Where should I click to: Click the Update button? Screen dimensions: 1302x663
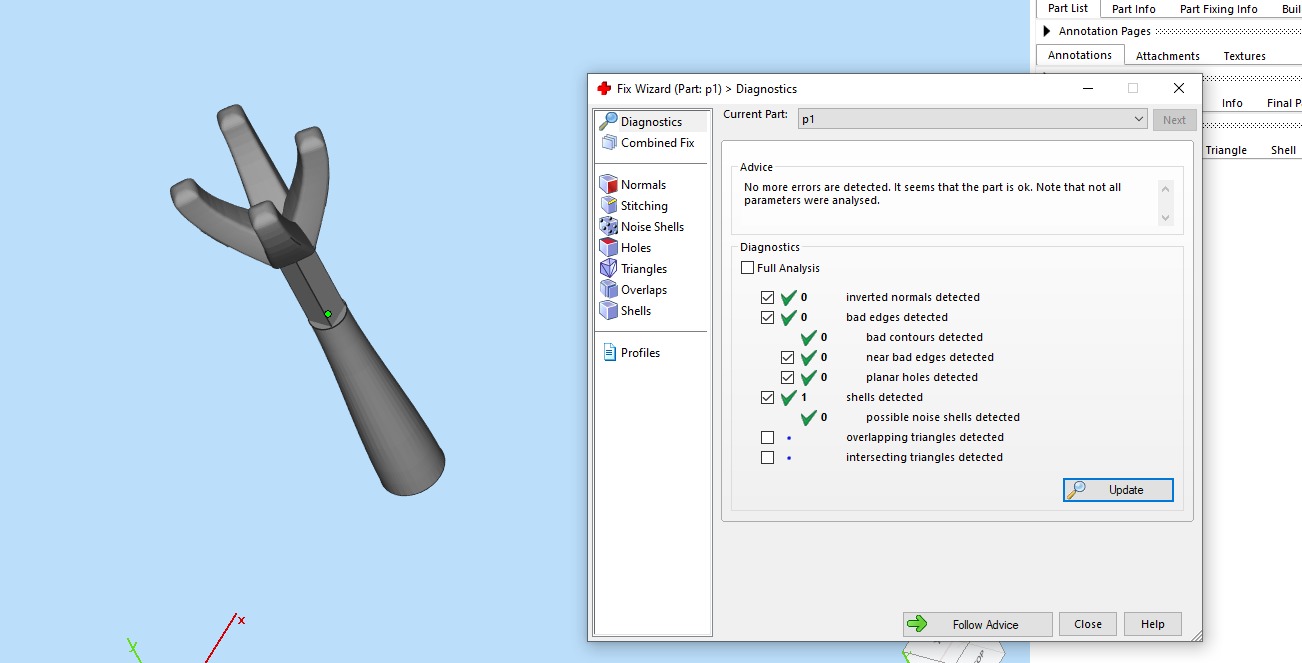click(x=1118, y=490)
